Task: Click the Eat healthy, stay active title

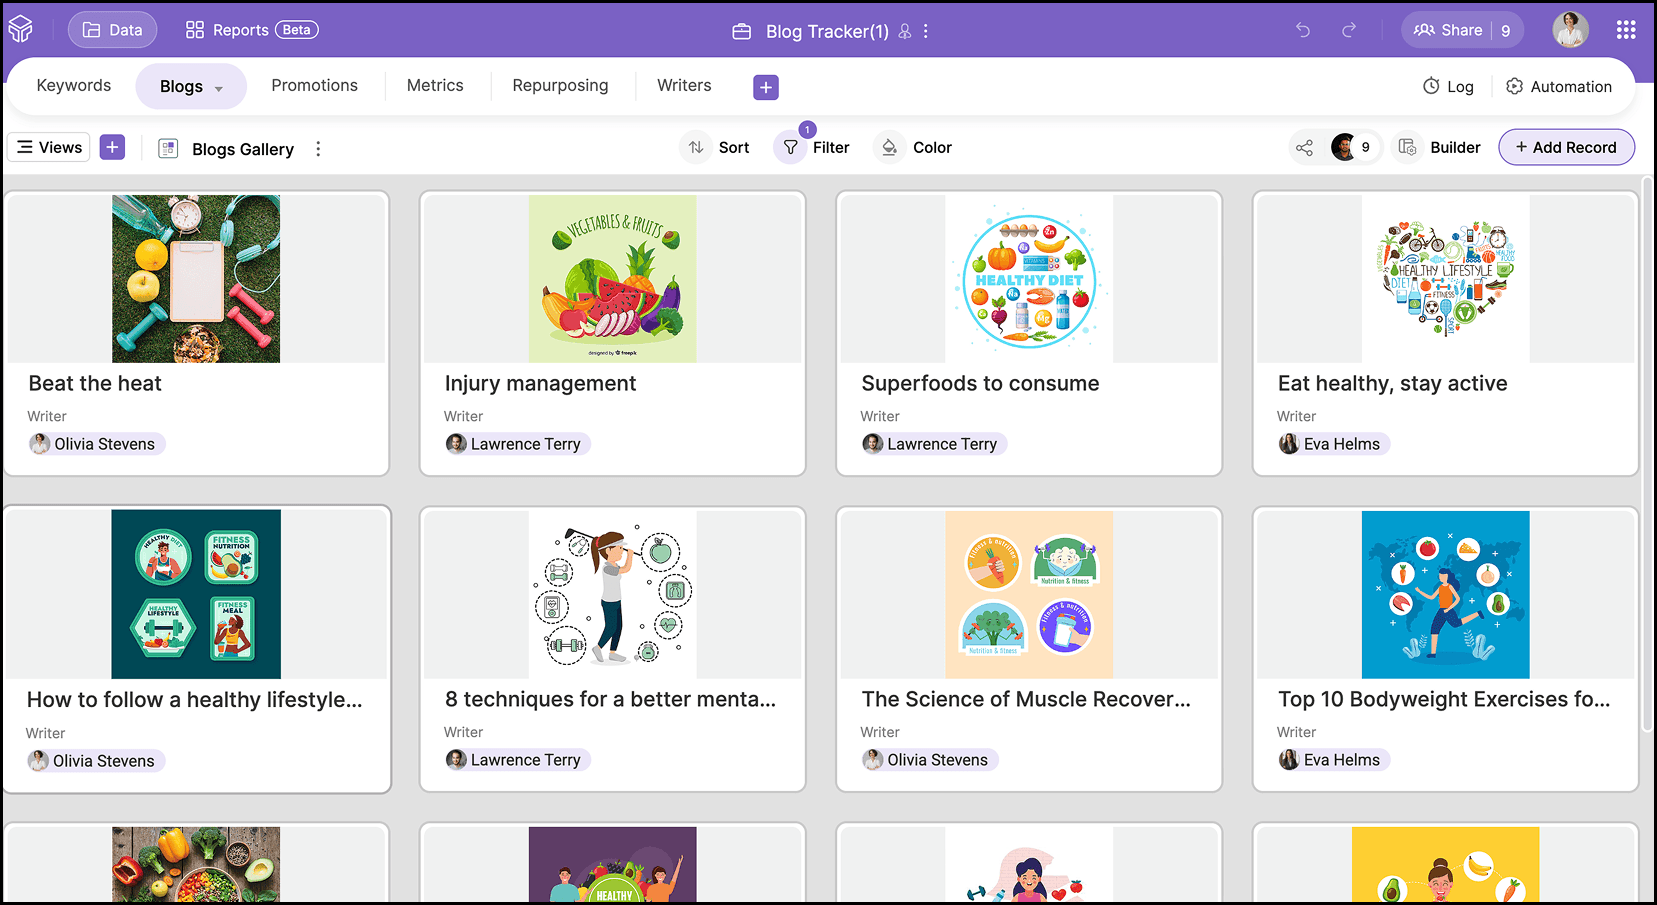Action: pyautogui.click(x=1392, y=383)
